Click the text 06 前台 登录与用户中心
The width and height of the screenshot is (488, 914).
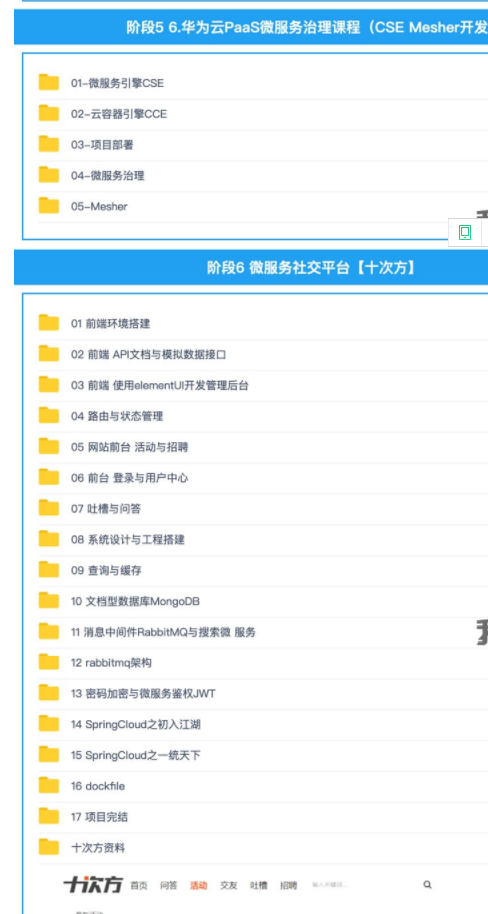129,478
